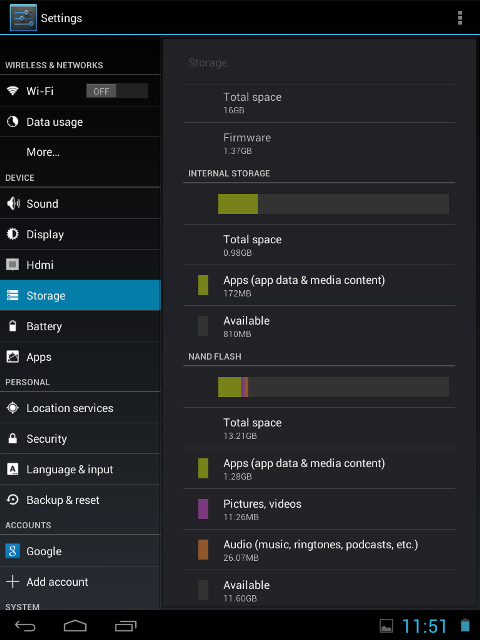Tap the Back navigation arrow icon
The width and height of the screenshot is (480, 640).
25,626
